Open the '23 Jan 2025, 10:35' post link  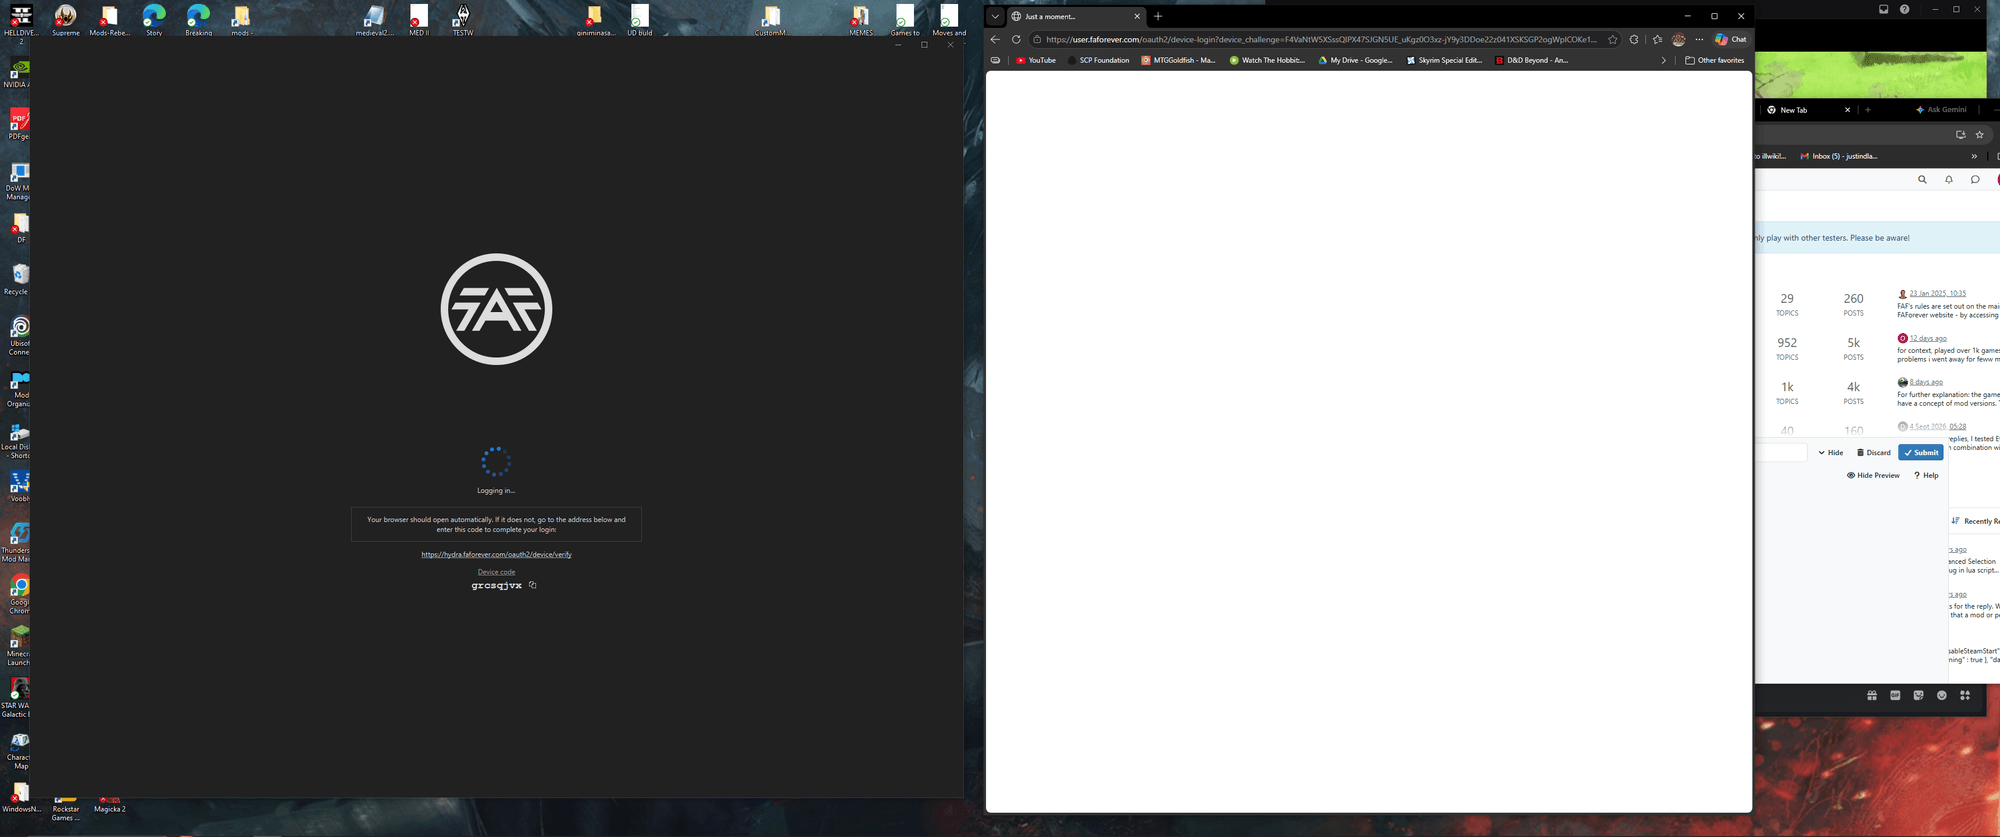[1937, 294]
